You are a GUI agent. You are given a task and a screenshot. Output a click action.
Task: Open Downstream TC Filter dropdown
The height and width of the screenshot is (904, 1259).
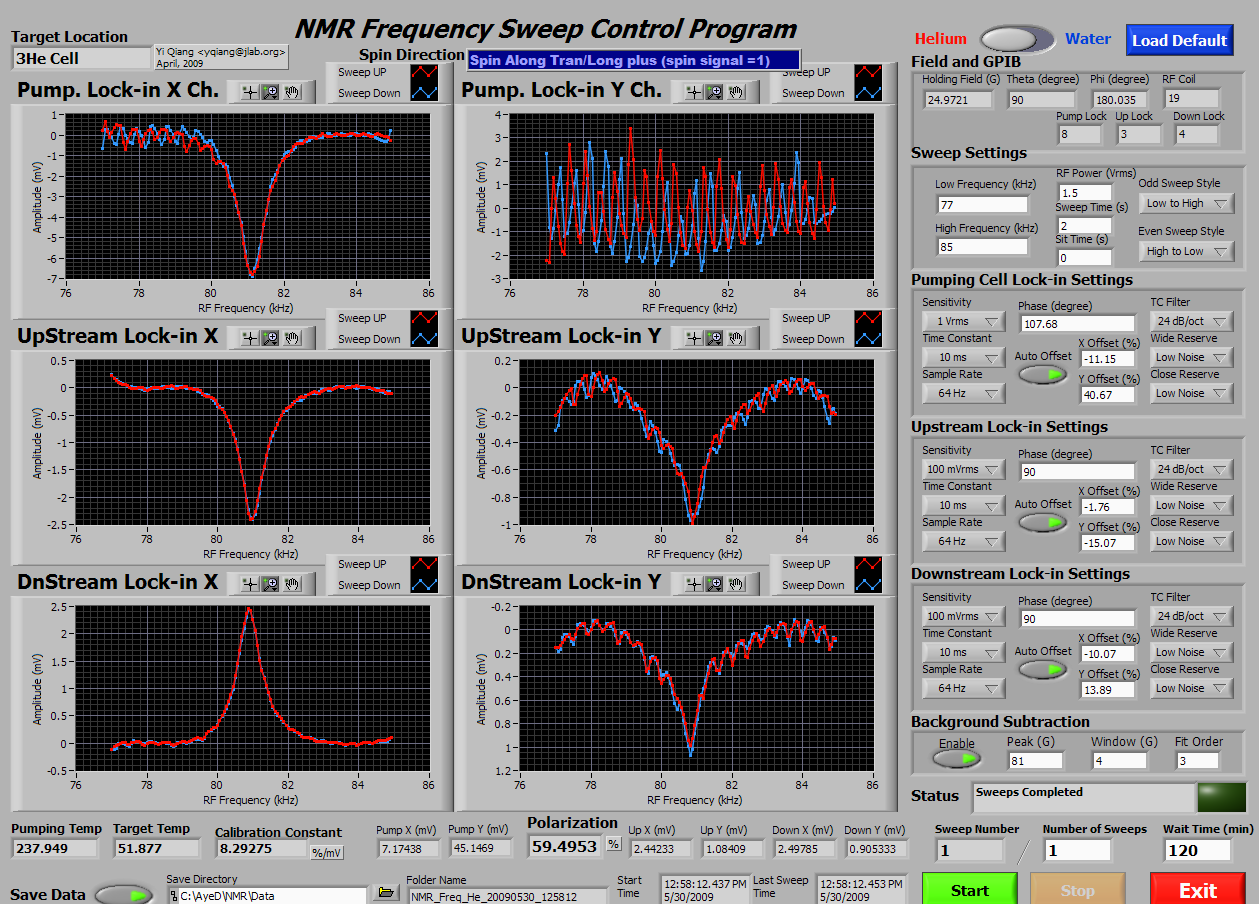(x=1192, y=616)
